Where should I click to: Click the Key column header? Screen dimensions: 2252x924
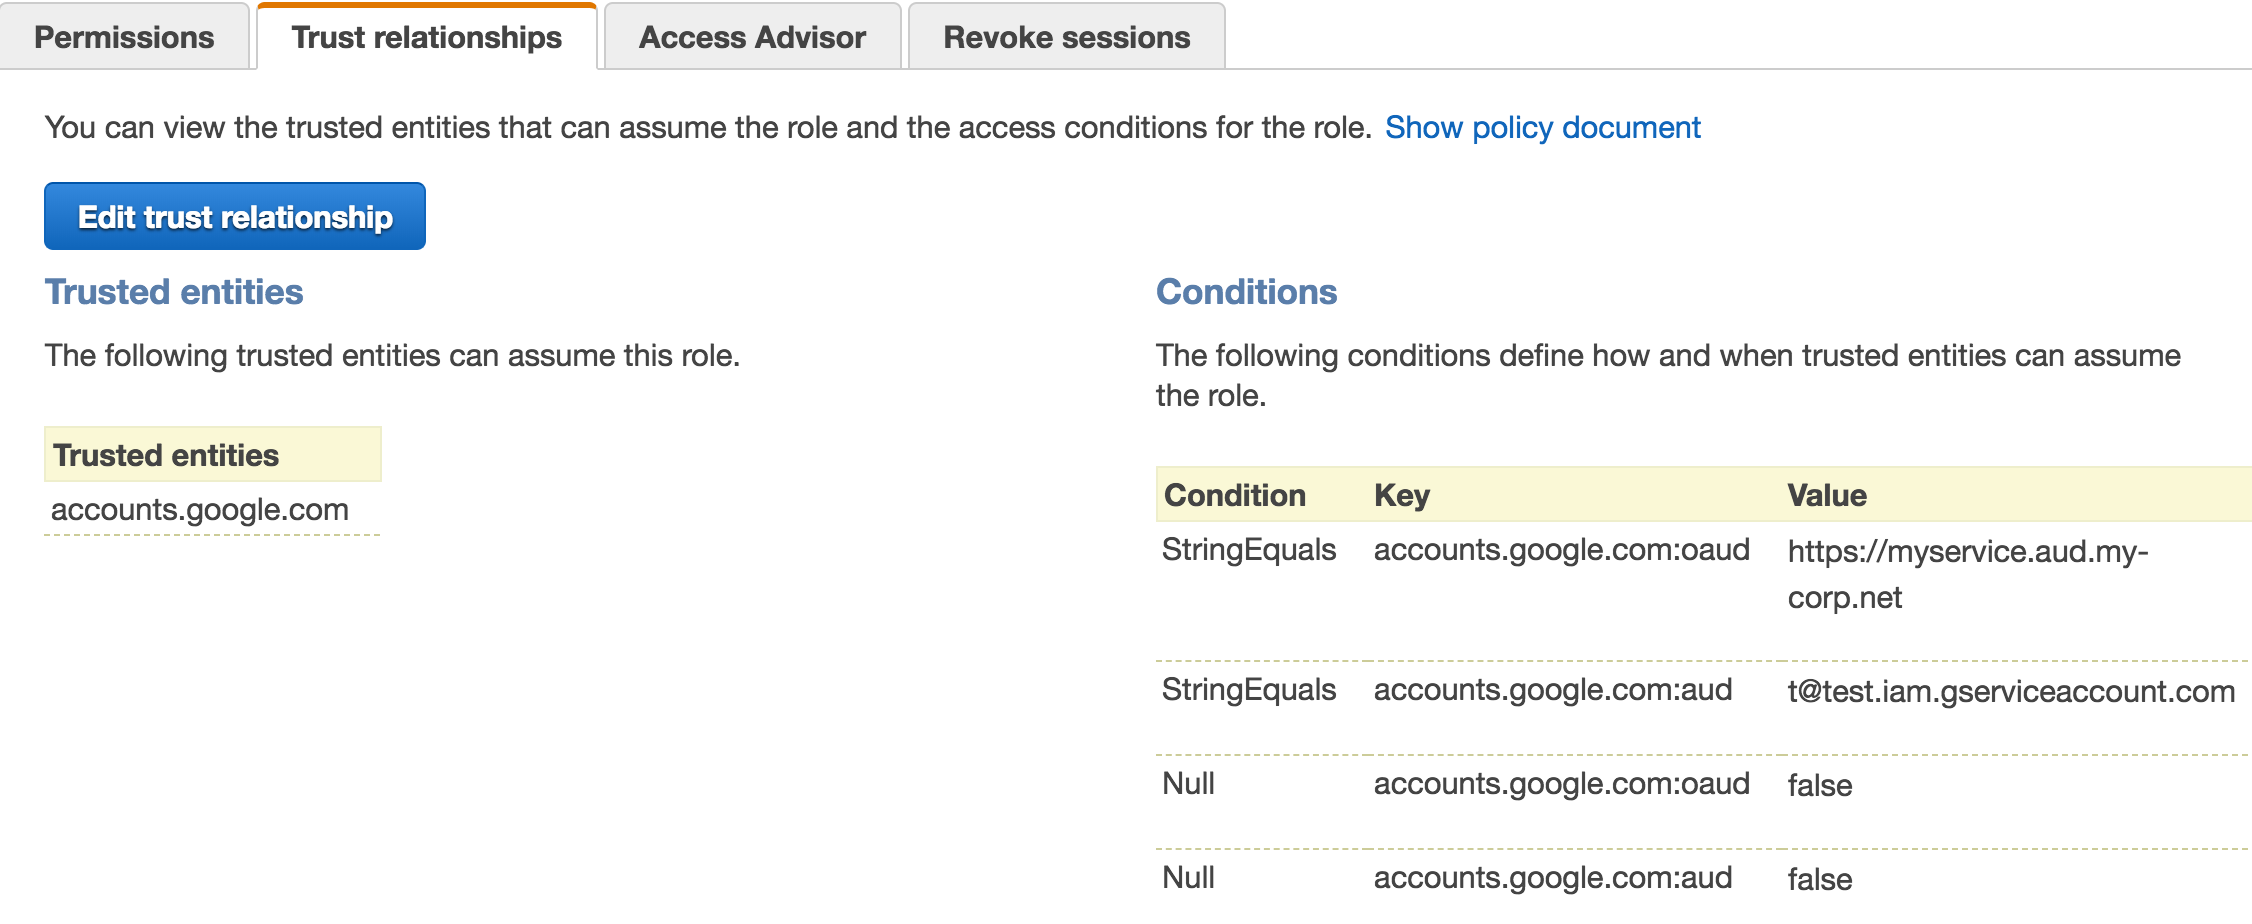1402,495
